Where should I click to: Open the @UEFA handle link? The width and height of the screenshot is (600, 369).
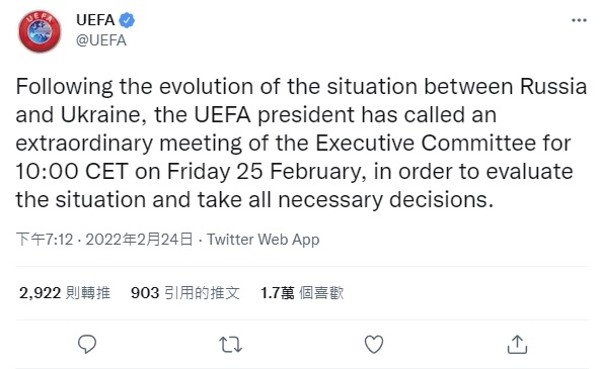coord(101,40)
